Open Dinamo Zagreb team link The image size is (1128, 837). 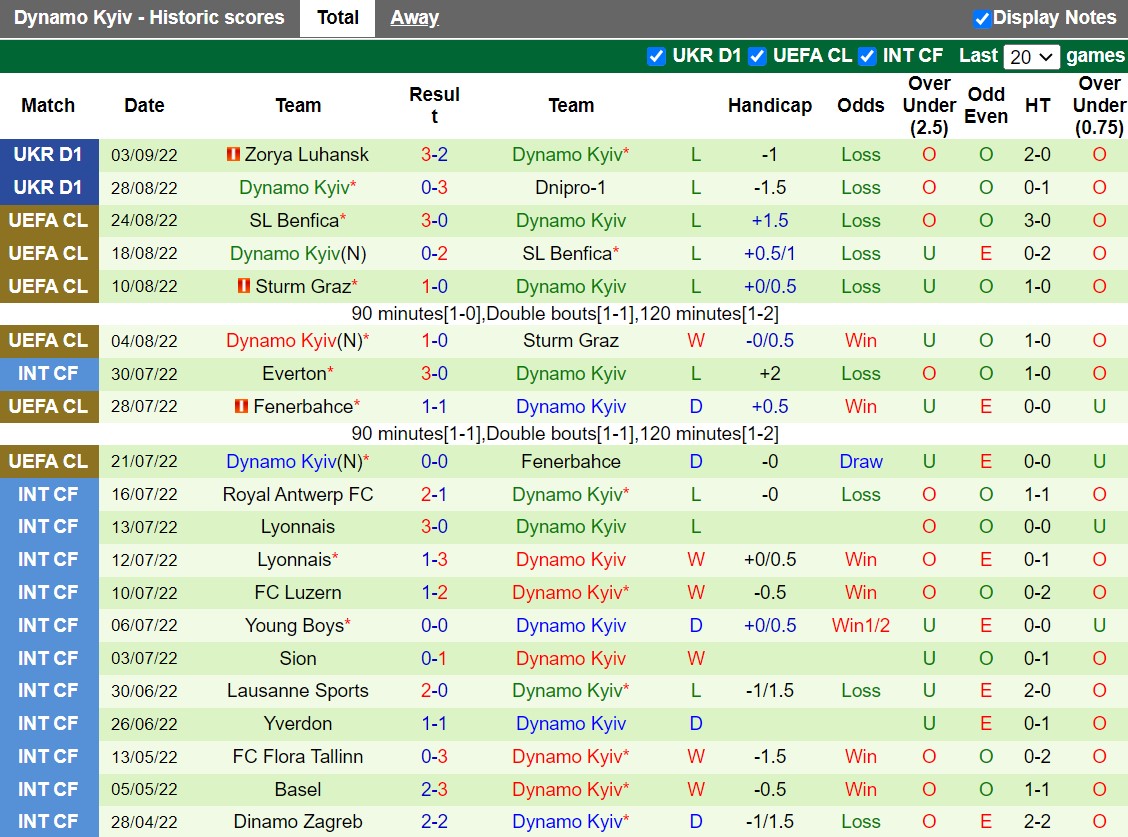click(x=298, y=821)
